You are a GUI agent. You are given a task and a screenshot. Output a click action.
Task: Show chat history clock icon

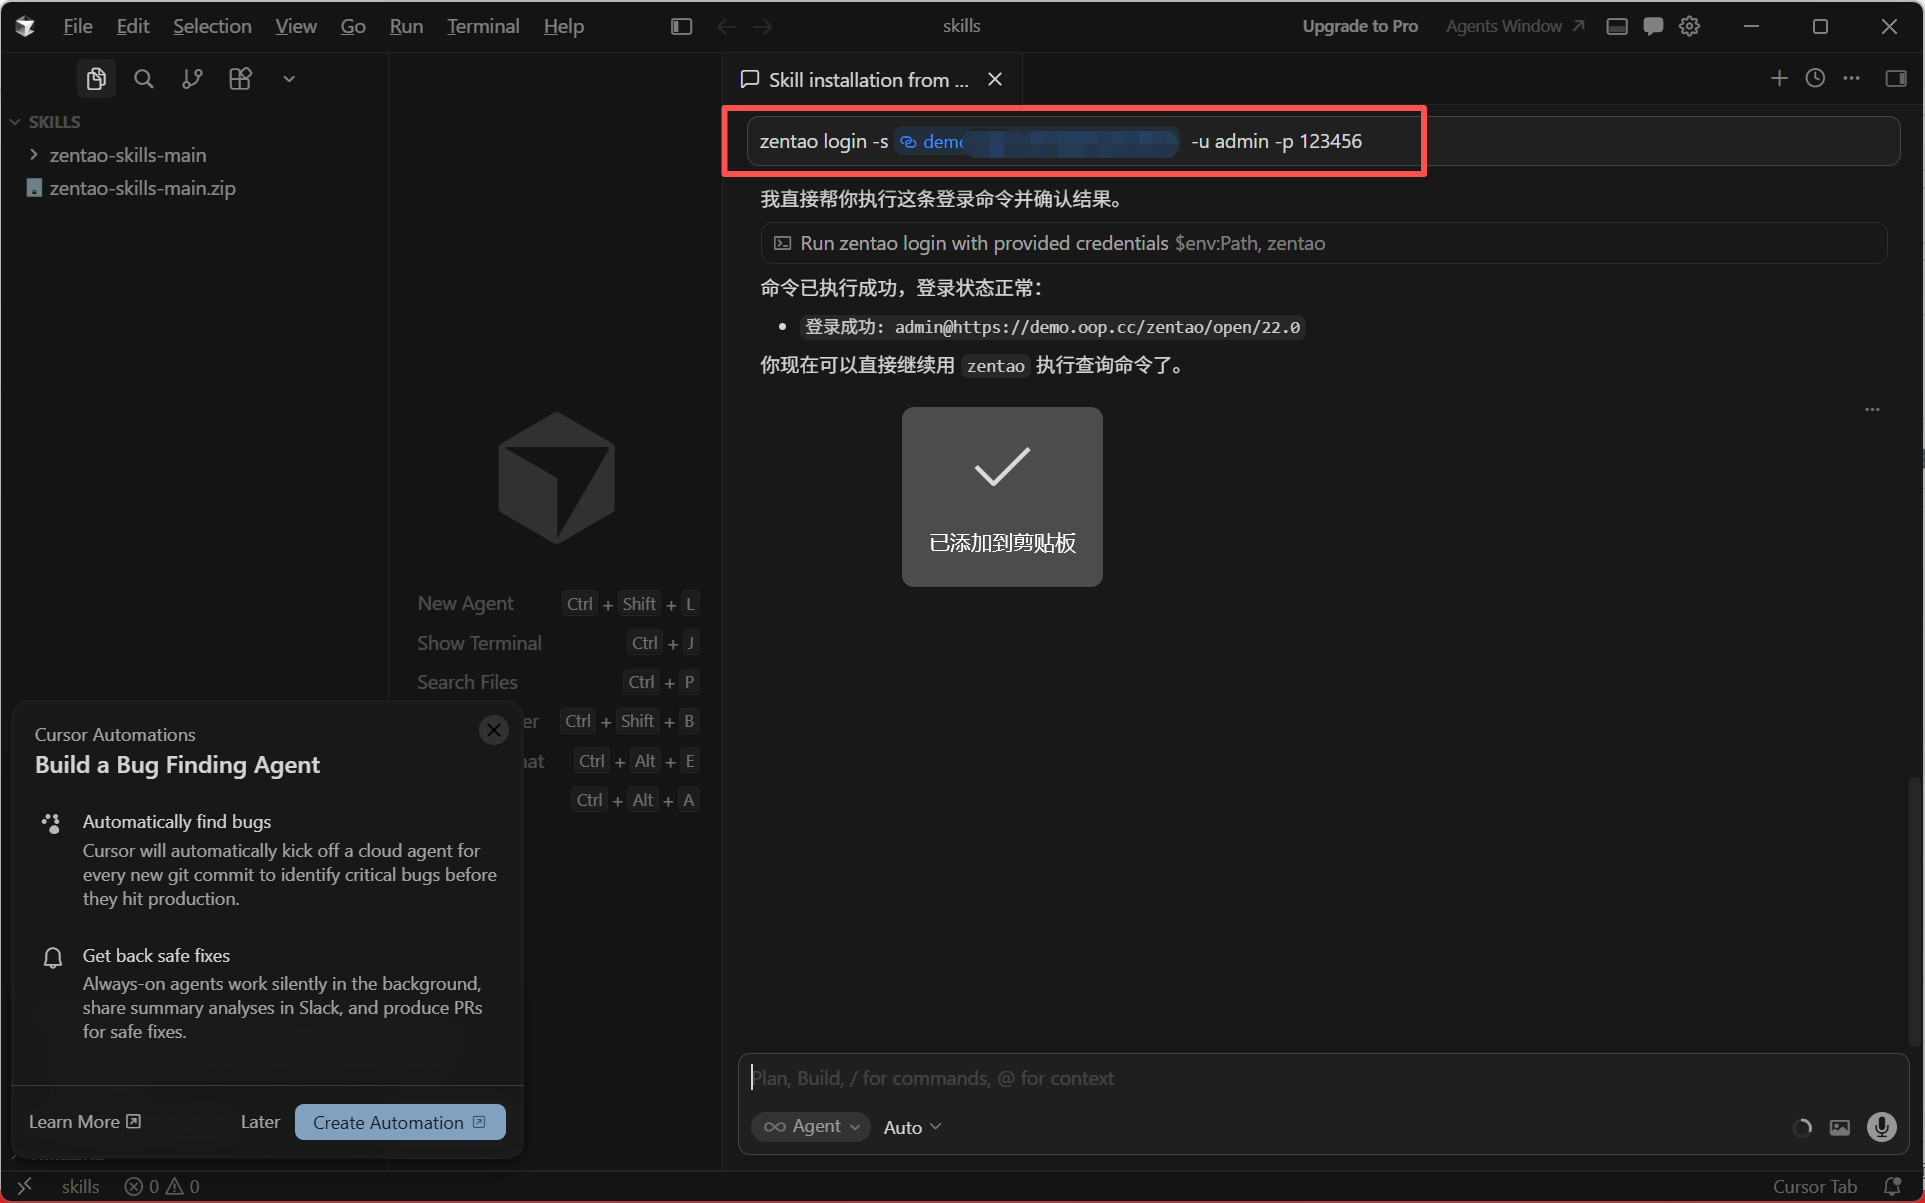pos(1815,78)
